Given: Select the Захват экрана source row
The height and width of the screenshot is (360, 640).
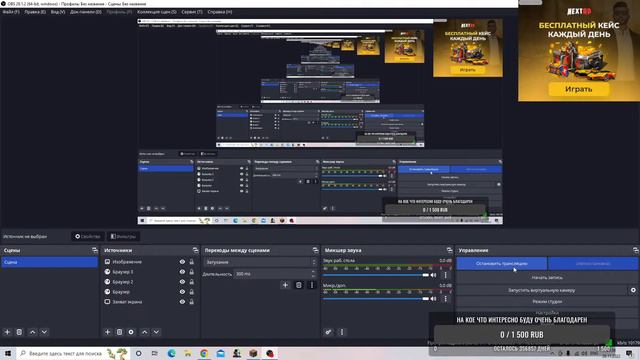Looking at the screenshot, I should (x=150, y=302).
